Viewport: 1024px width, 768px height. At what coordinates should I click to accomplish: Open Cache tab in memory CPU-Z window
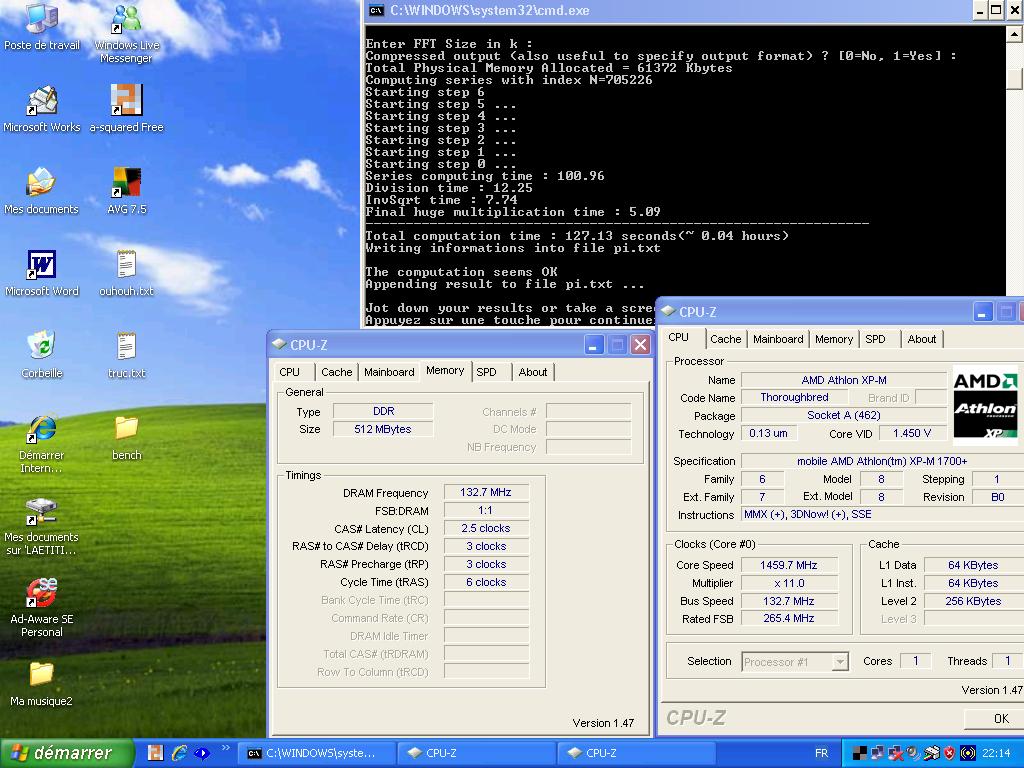pos(336,372)
